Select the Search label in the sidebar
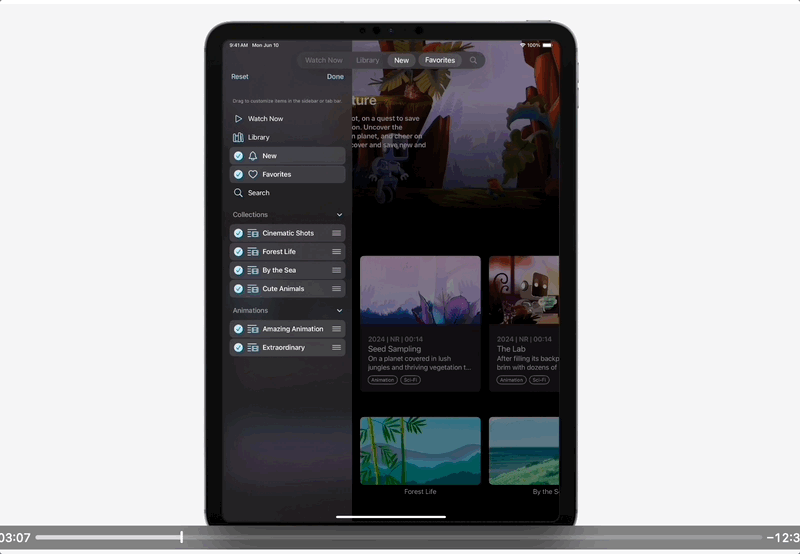 [x=259, y=193]
